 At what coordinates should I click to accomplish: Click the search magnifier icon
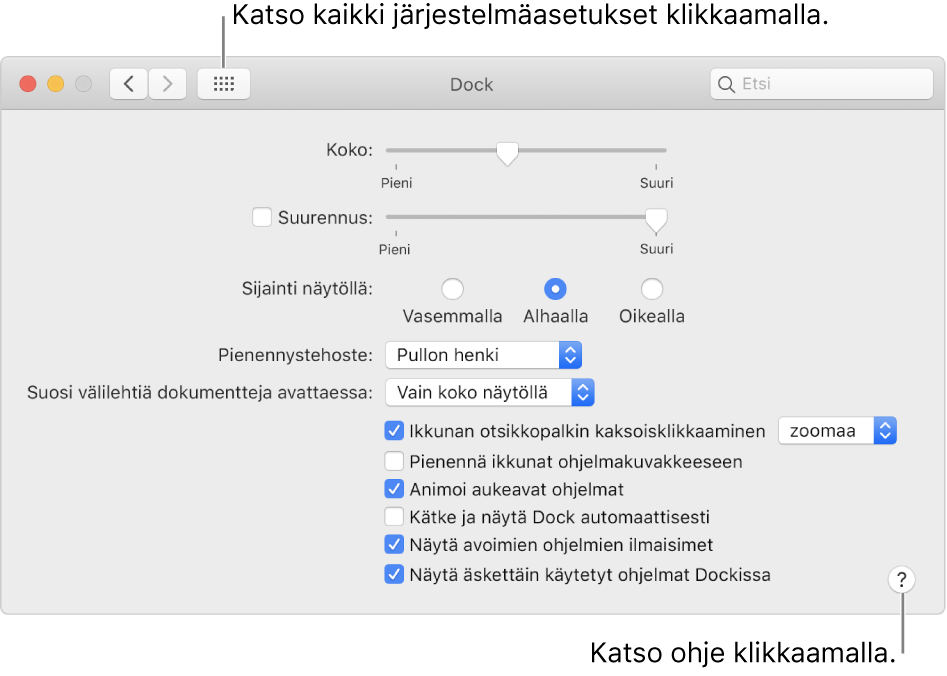[726, 85]
